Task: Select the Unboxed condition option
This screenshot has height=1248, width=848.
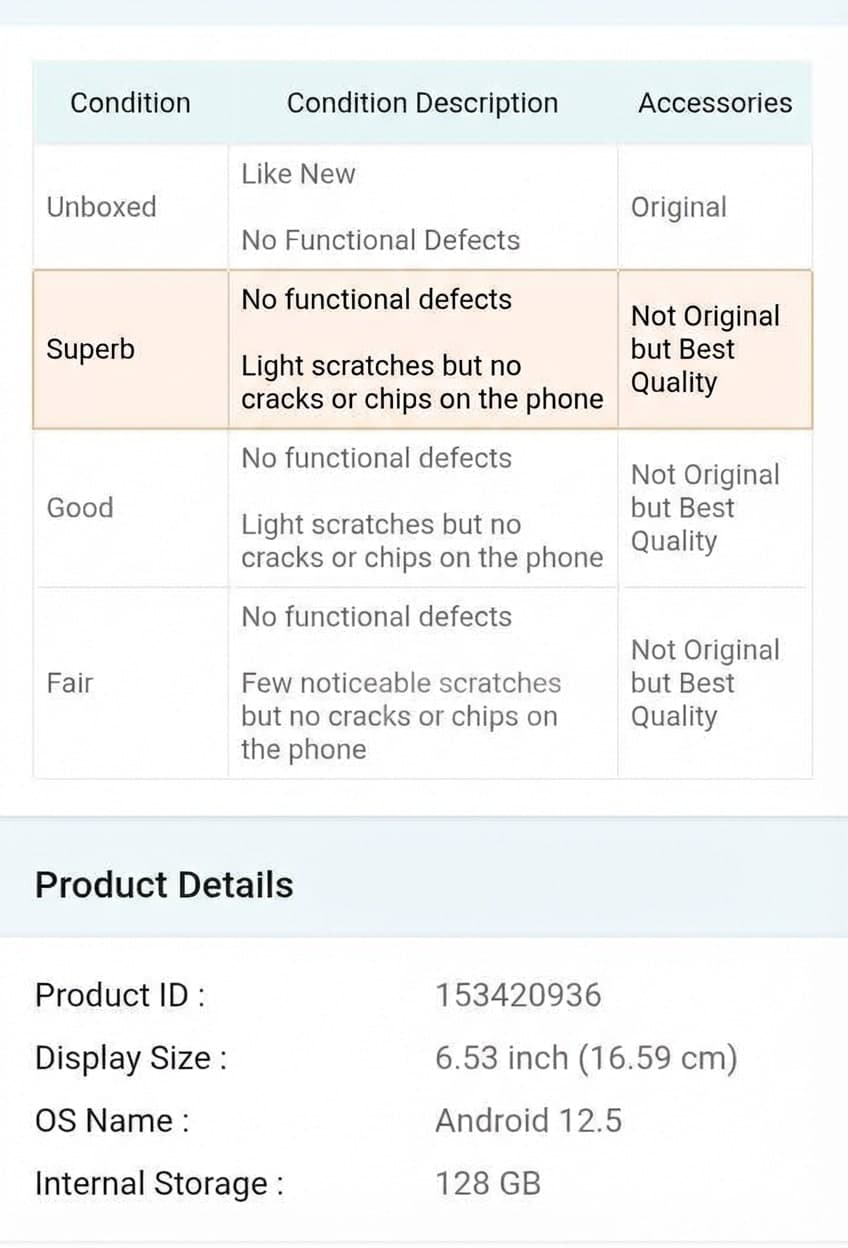Action: pos(100,207)
